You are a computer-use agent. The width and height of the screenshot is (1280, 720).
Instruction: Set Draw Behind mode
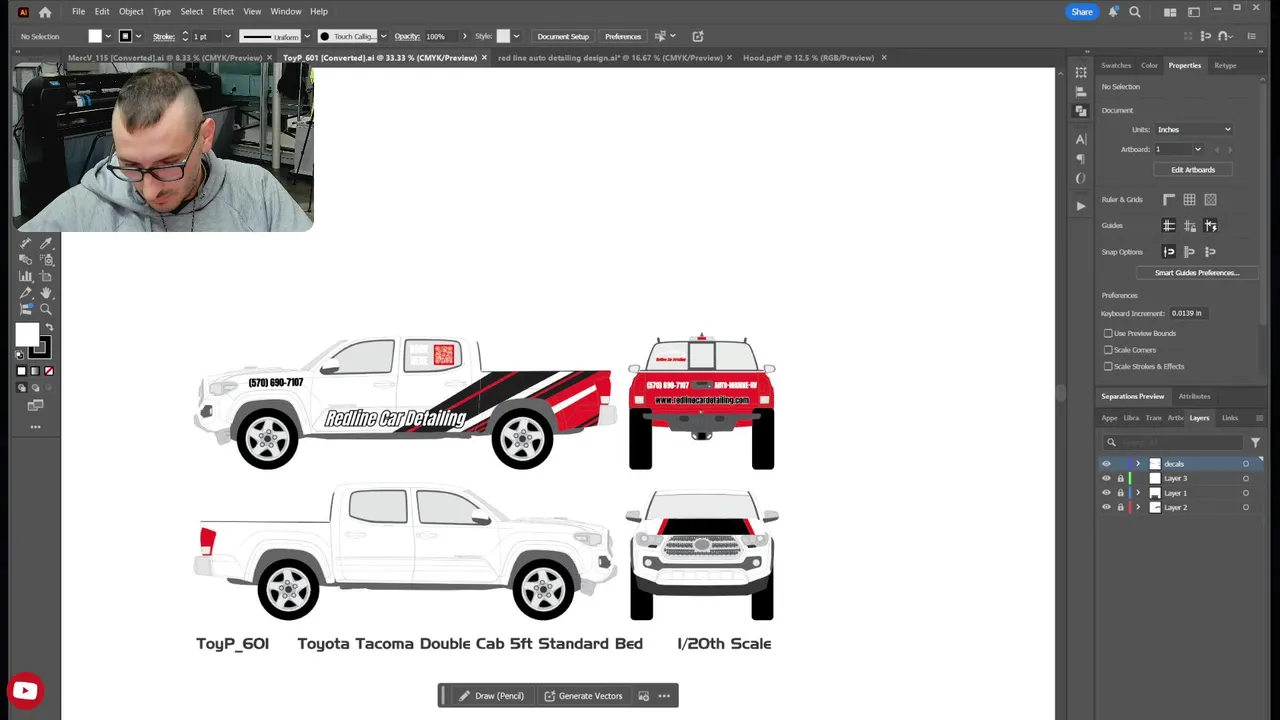pyautogui.click(x=35, y=388)
